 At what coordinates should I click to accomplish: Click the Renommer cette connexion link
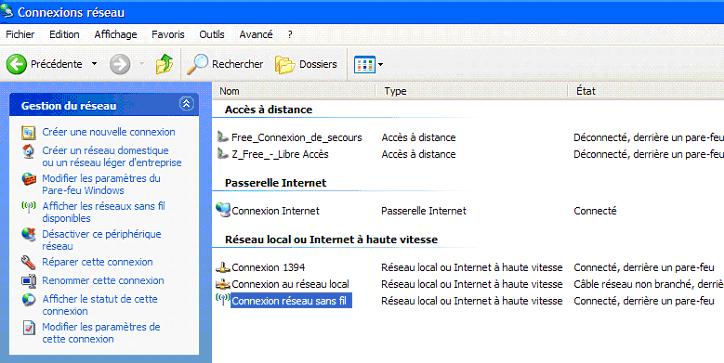tap(103, 280)
